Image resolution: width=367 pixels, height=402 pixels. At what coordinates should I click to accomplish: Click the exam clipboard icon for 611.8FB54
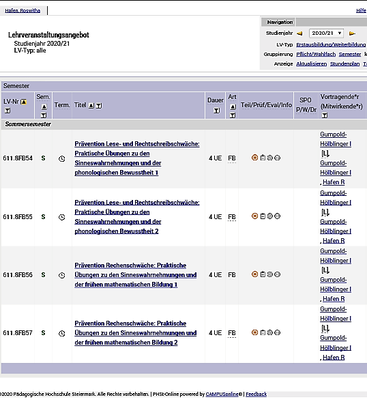coord(263,158)
